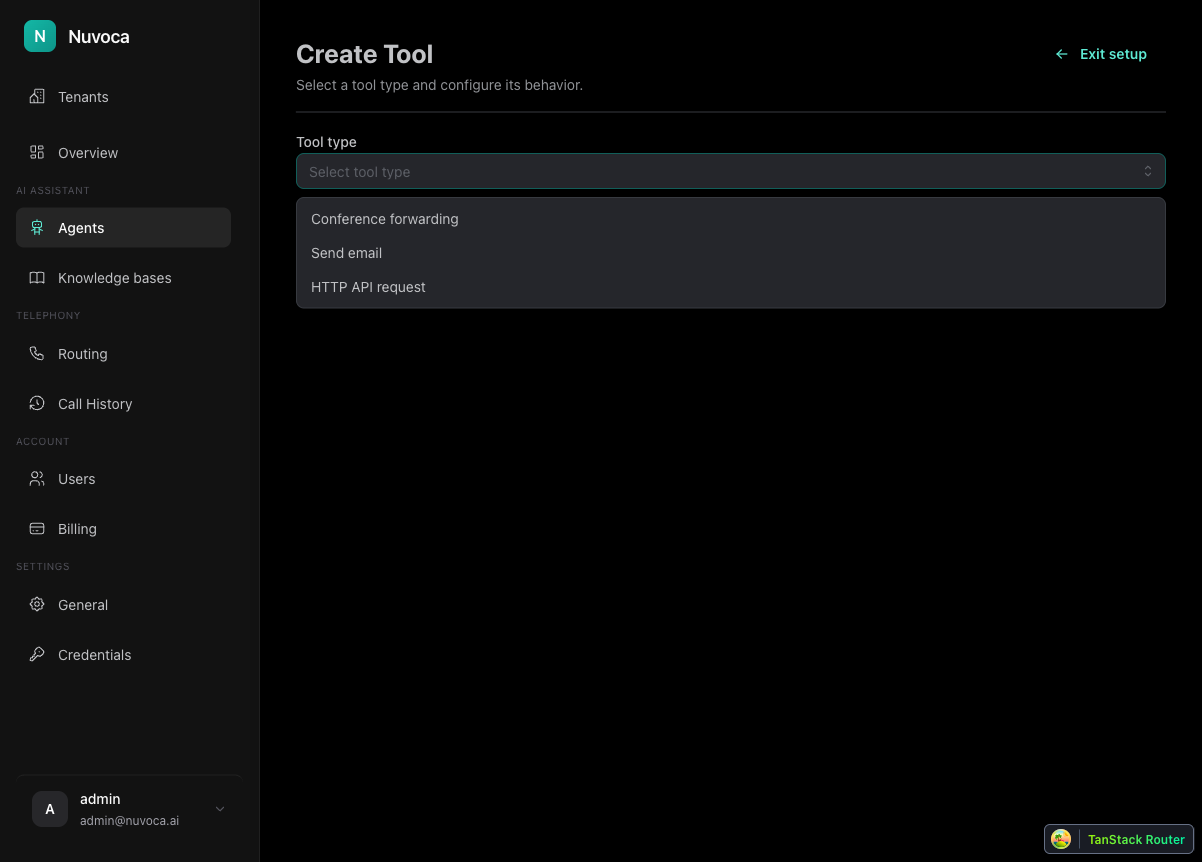The width and height of the screenshot is (1202, 862).
Task: Click the TanStack Router devtools logo
Action: pyautogui.click(x=1061, y=840)
